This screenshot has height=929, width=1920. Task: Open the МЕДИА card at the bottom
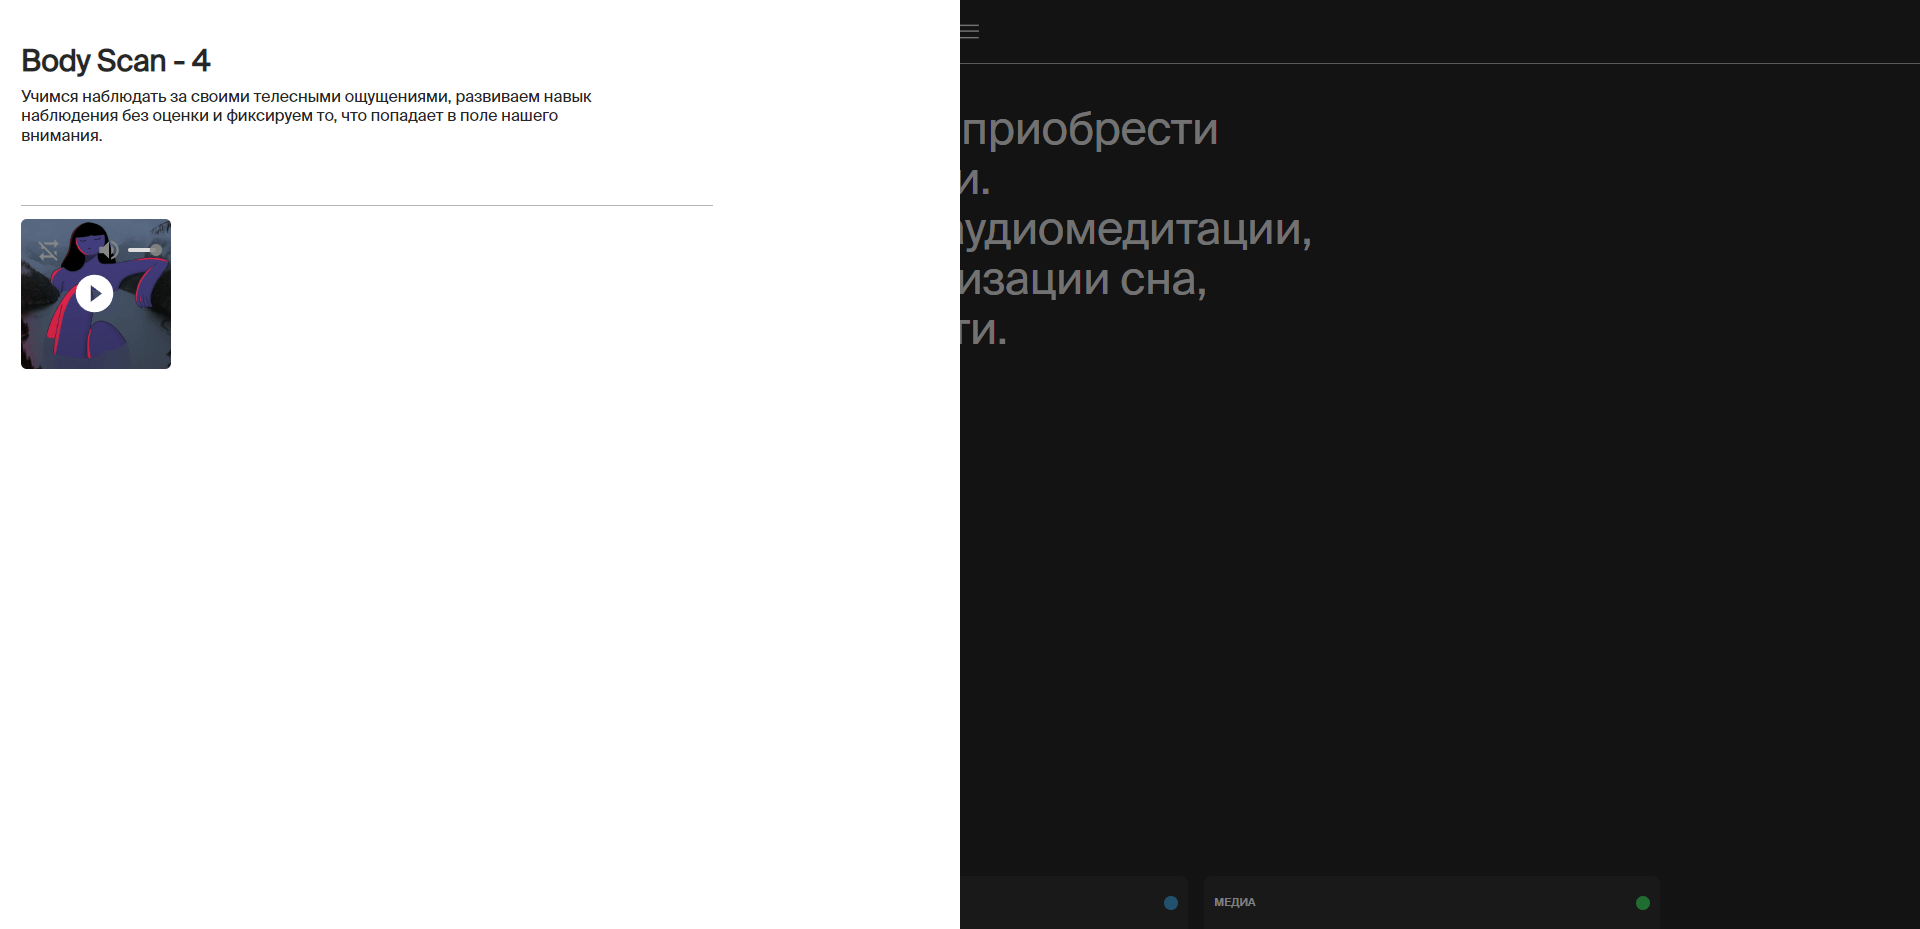point(1431,903)
